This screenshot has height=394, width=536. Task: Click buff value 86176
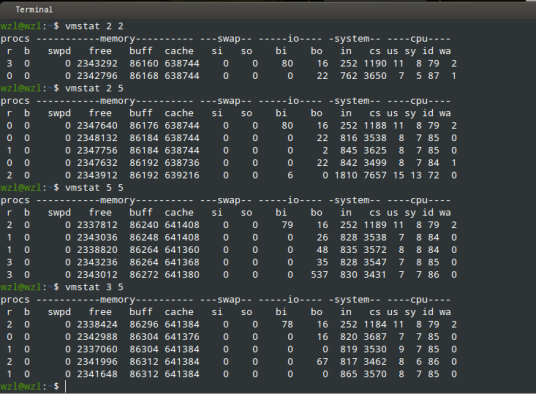pyautogui.click(x=144, y=126)
